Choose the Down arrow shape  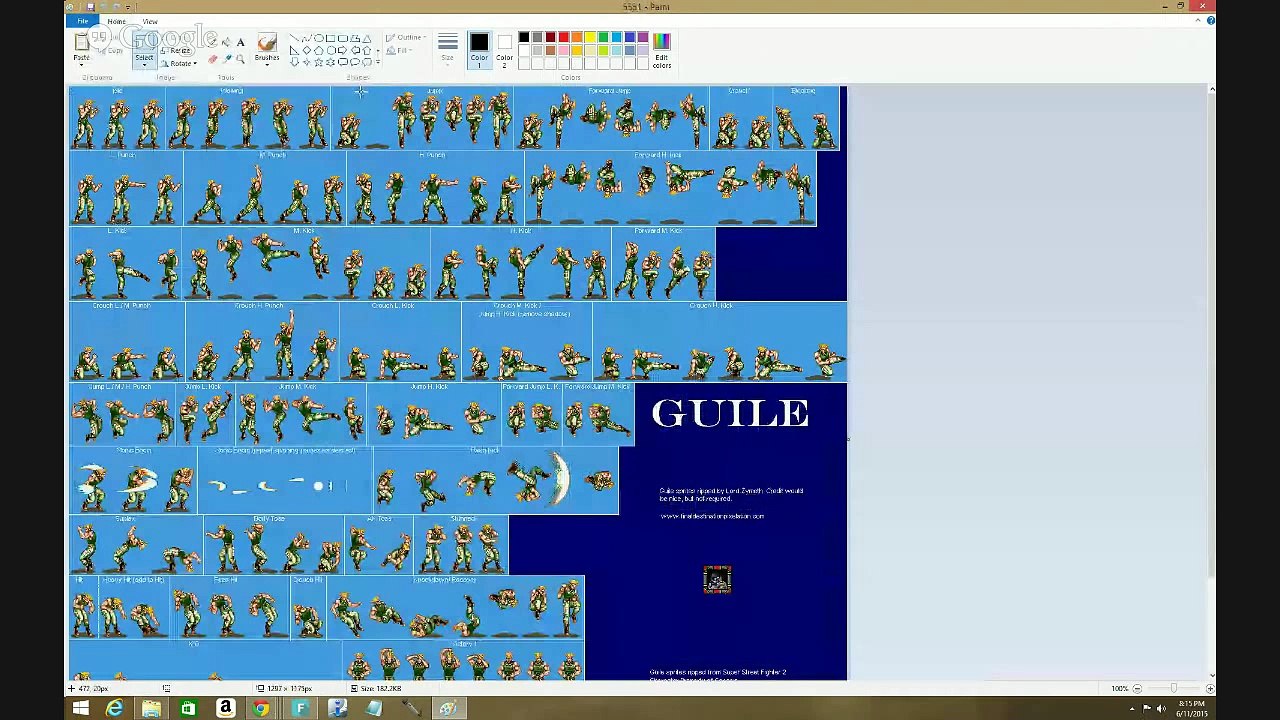pos(294,62)
